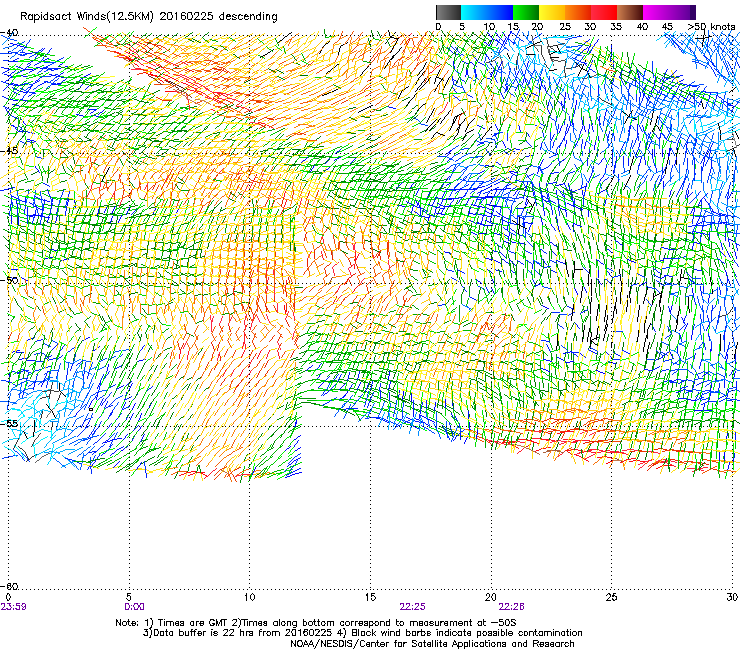The width and height of the screenshot is (740, 650).
Task: Pick the gray 0-5 knots legend swatch
Action: [448, 12]
